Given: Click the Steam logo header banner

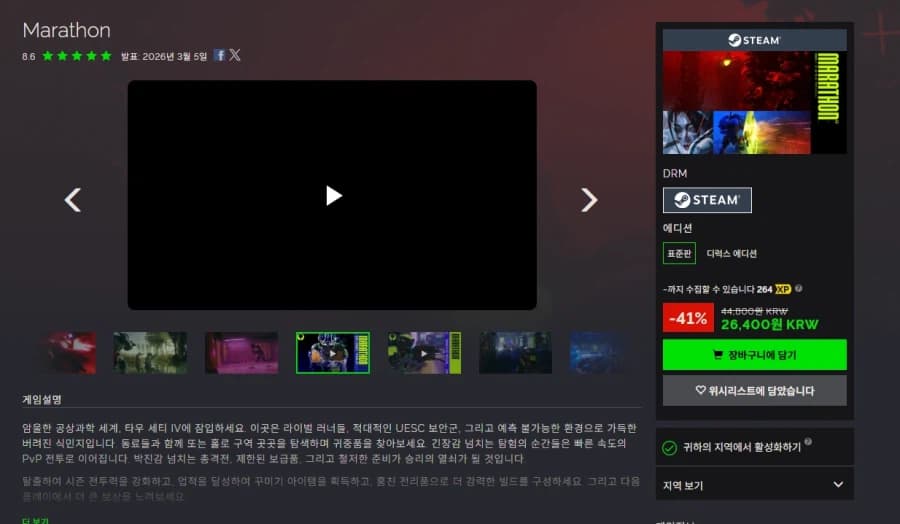Looking at the screenshot, I should pyautogui.click(x=754, y=40).
